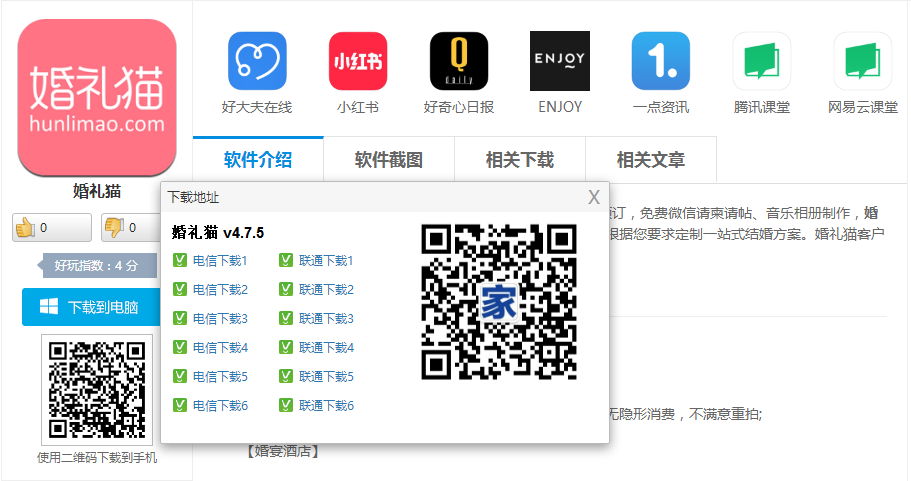
Task: Click the 电信下载1 green check icon
Action: [180, 260]
